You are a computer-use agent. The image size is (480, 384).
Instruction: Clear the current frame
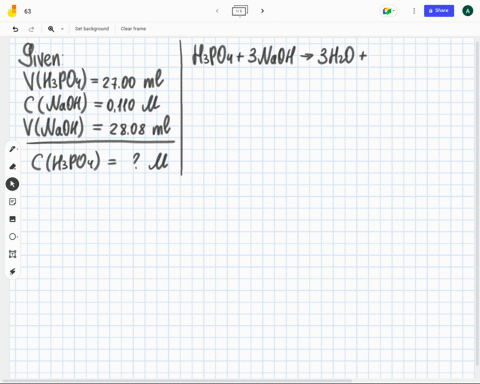point(133,29)
